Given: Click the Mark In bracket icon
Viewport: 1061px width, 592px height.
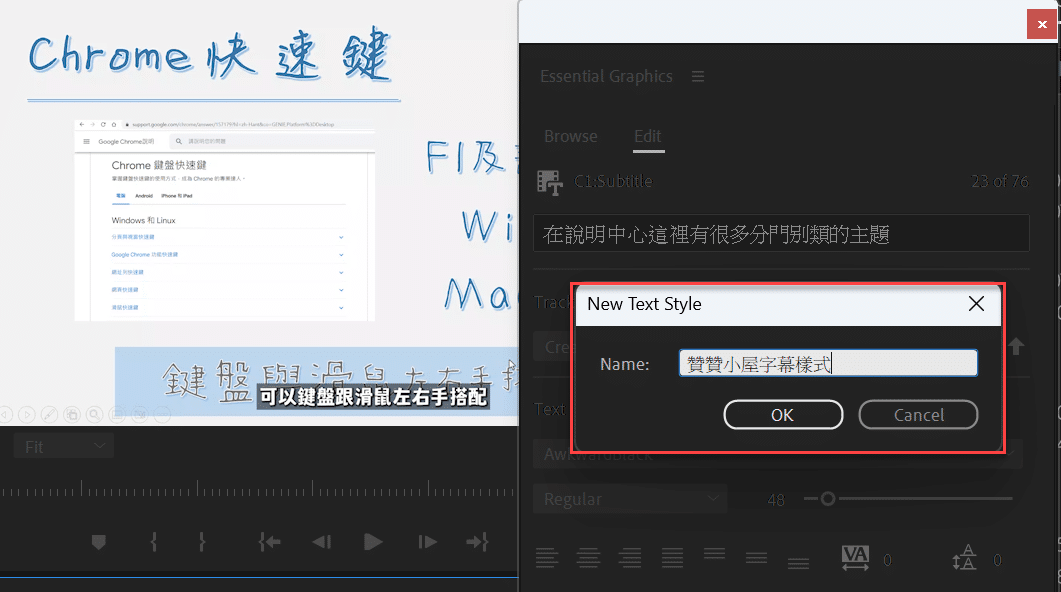Looking at the screenshot, I should tap(154, 542).
